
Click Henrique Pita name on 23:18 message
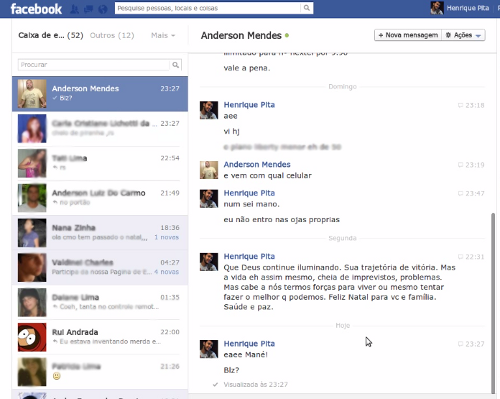pyautogui.click(x=249, y=105)
